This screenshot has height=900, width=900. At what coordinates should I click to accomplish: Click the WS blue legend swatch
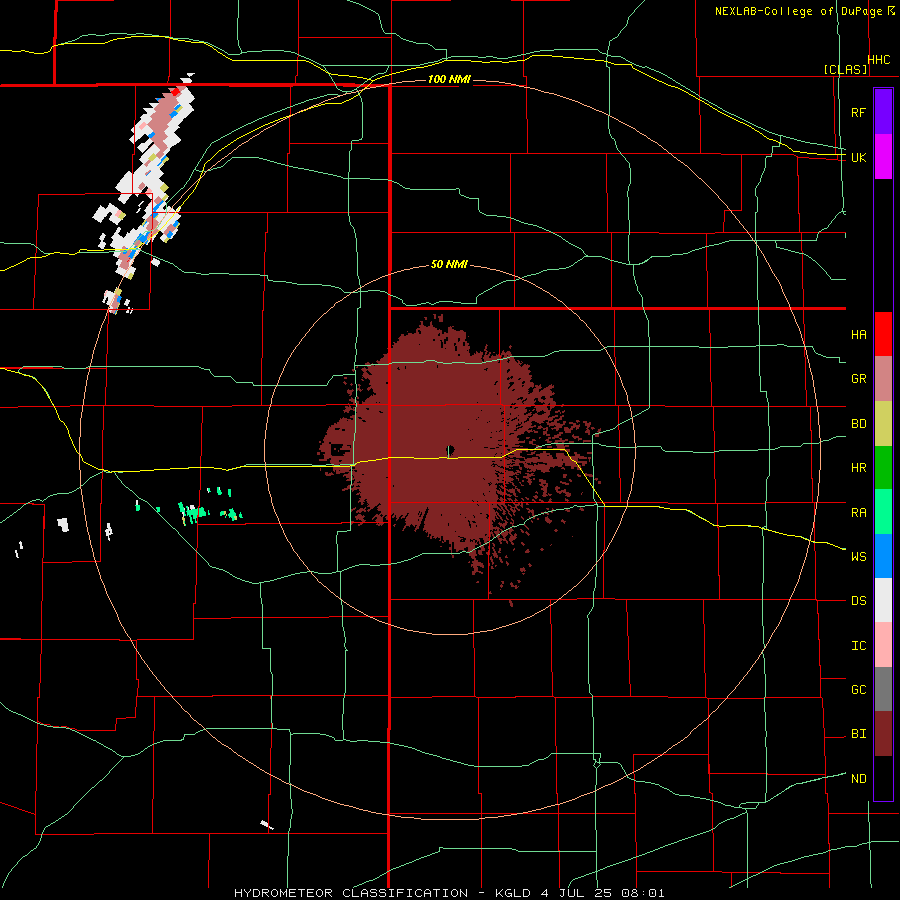pyautogui.click(x=883, y=556)
